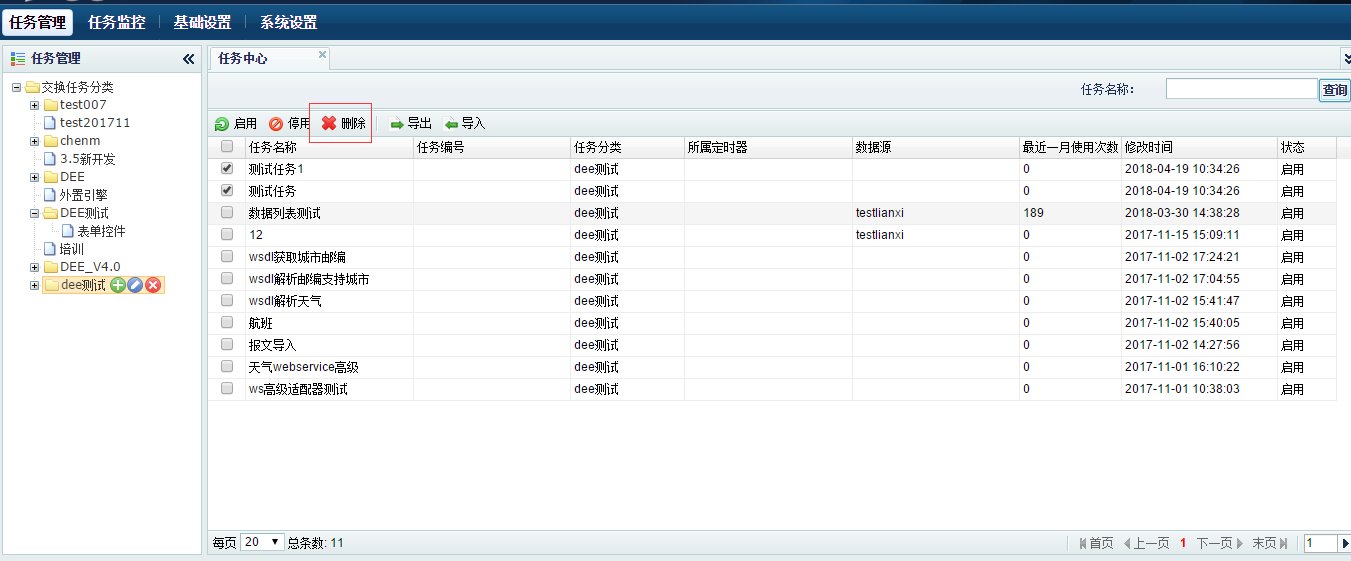Image resolution: width=1351 pixels, height=561 pixels.
Task: Sort by 任务名称 column header
Action: tap(329, 147)
